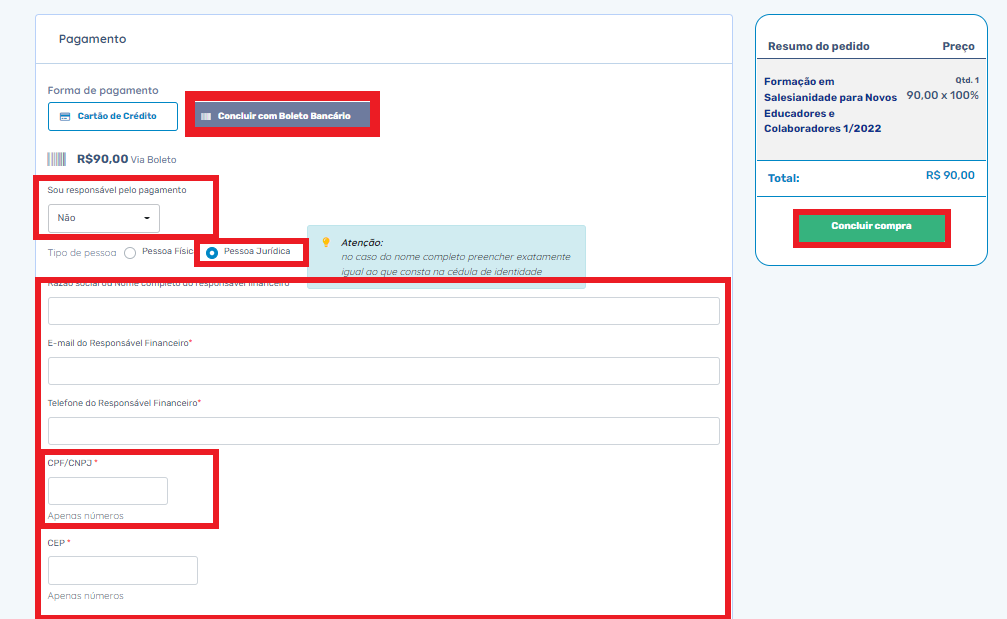Image resolution: width=1007 pixels, height=619 pixels.
Task: Click the Via Boleto price label
Action: pos(153,159)
